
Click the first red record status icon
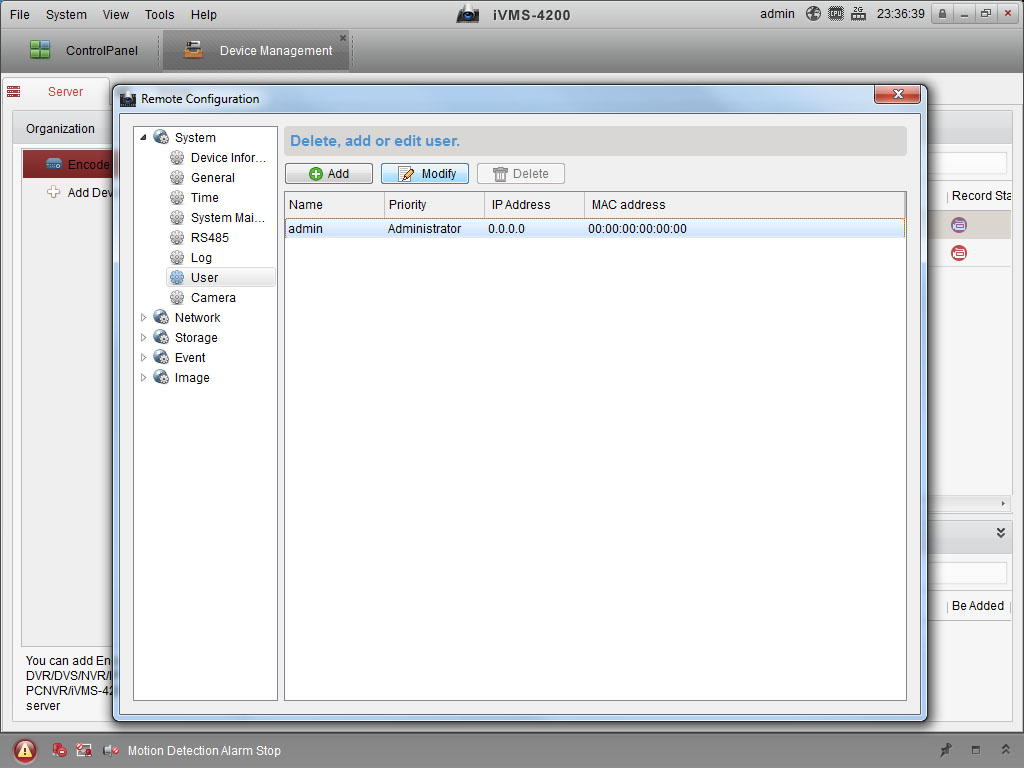(x=959, y=225)
